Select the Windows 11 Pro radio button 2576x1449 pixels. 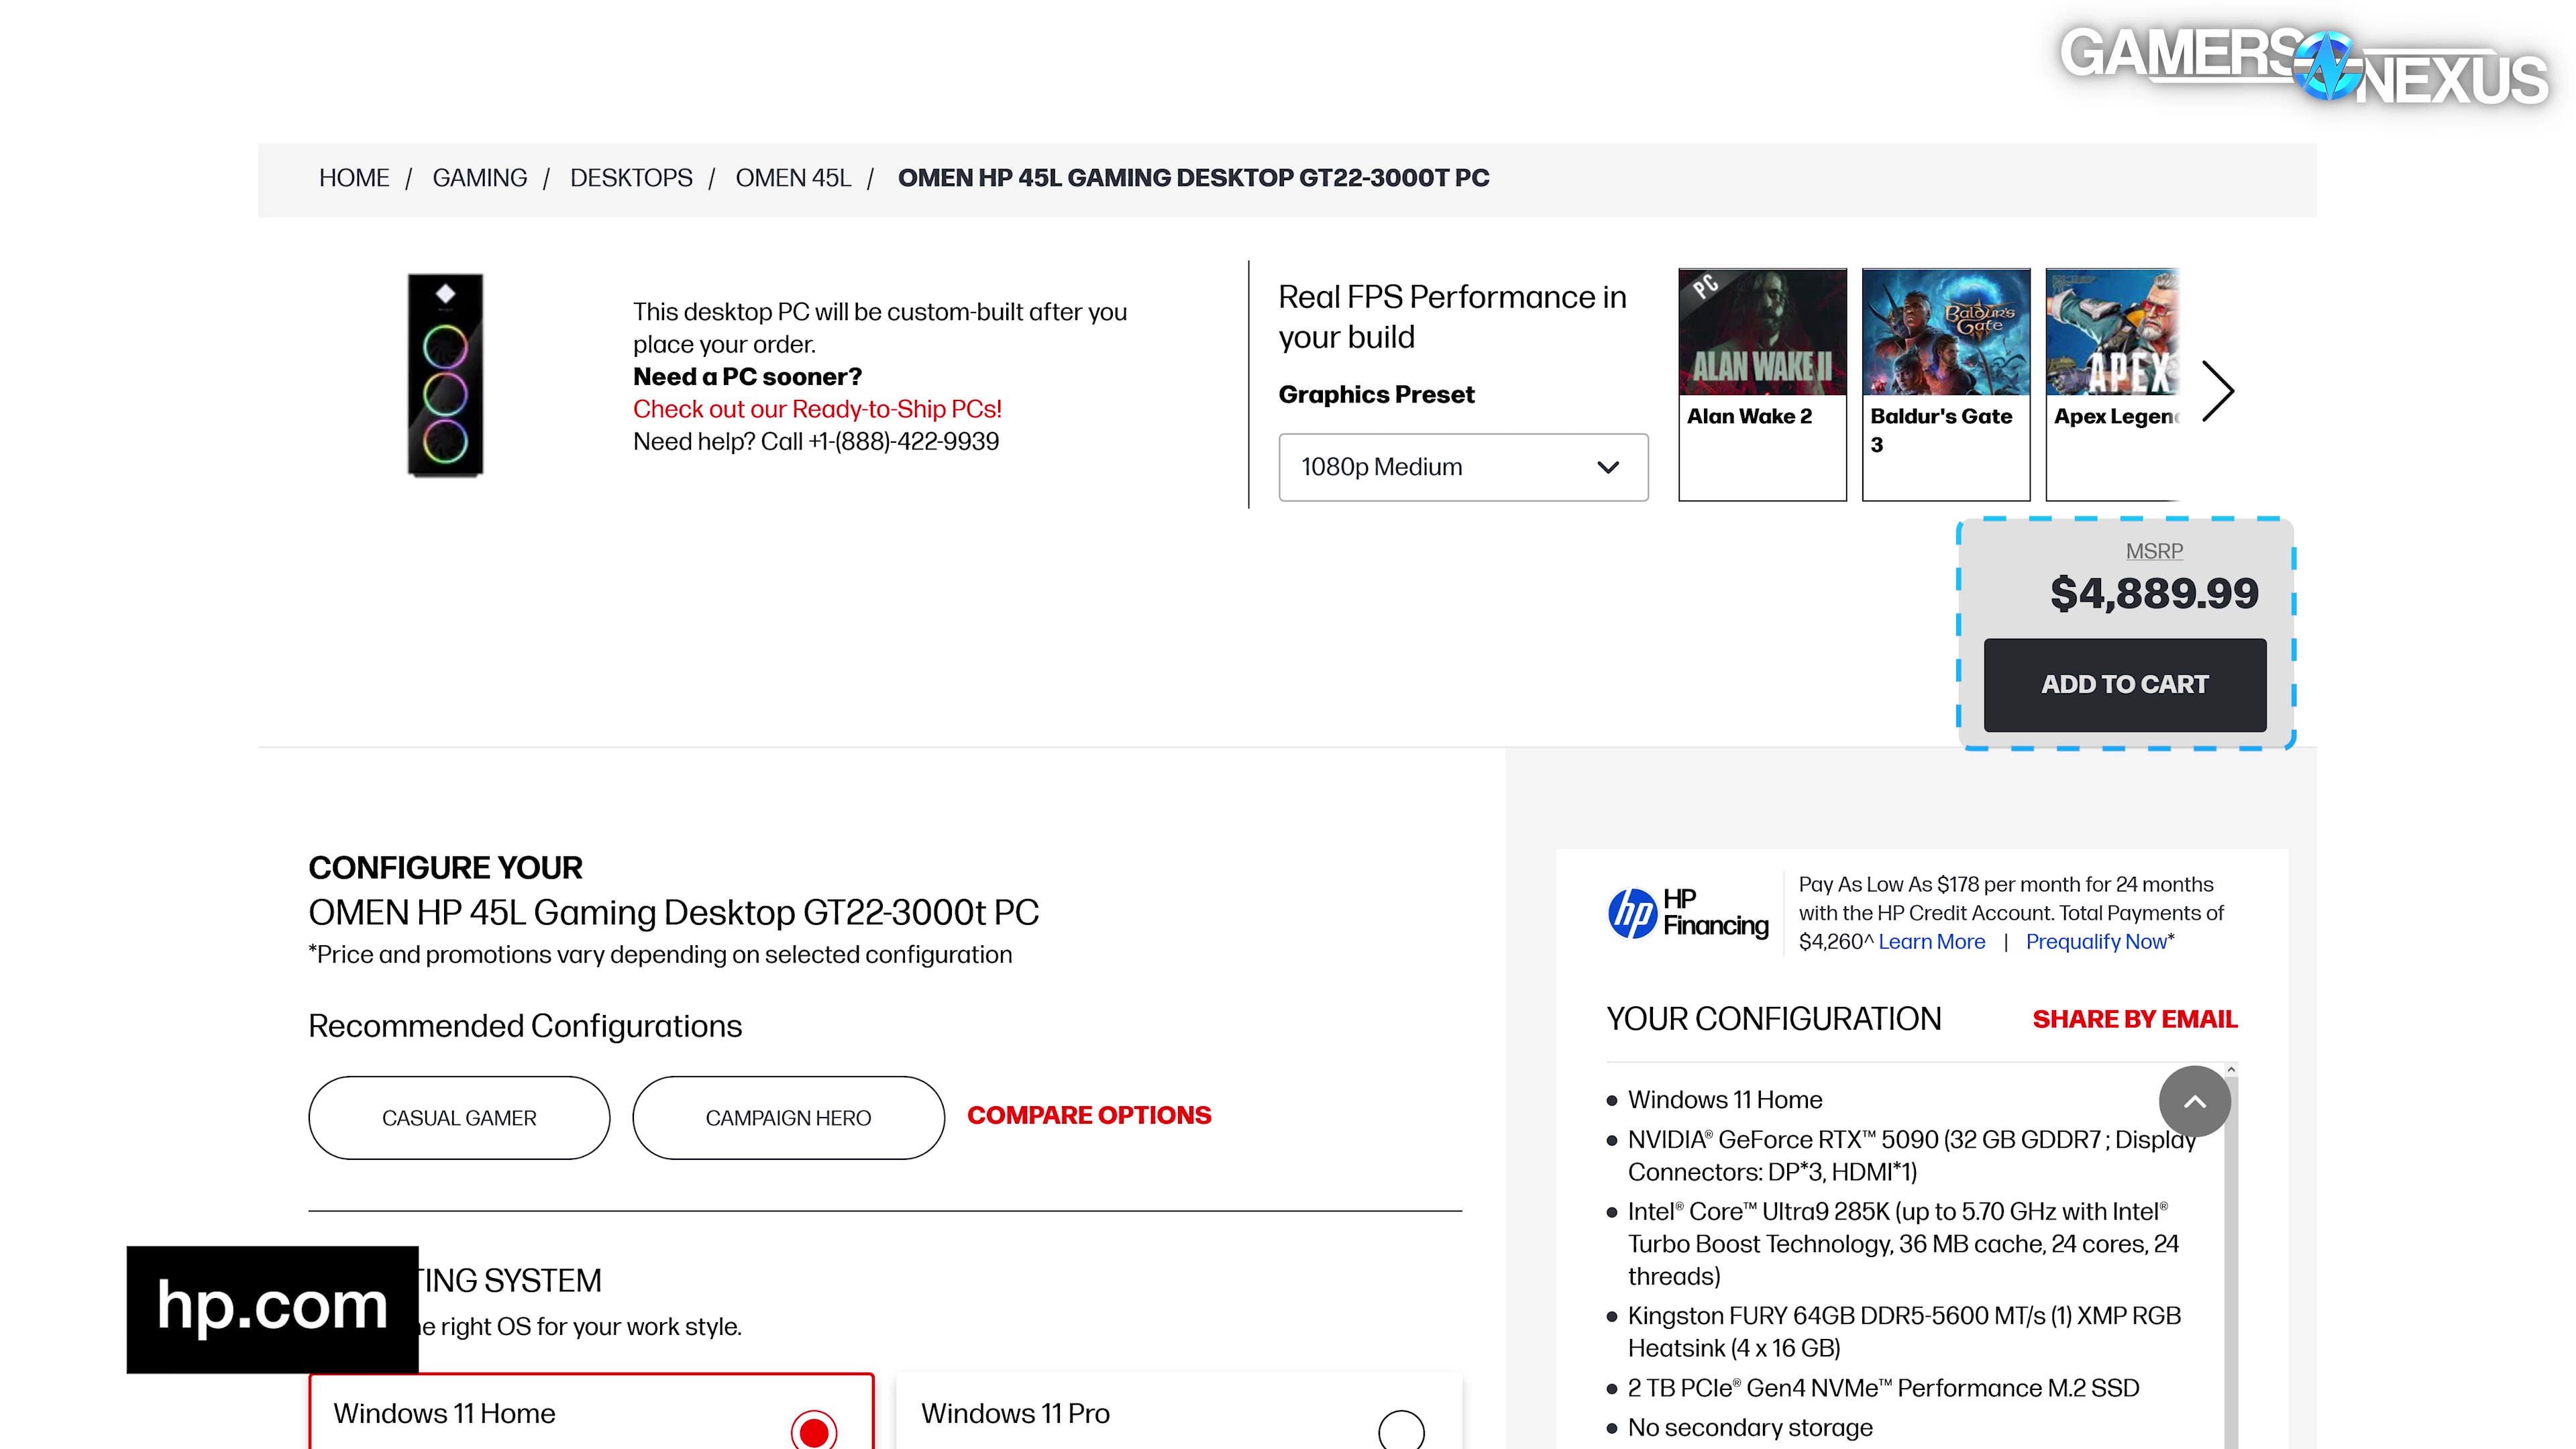[1401, 1432]
